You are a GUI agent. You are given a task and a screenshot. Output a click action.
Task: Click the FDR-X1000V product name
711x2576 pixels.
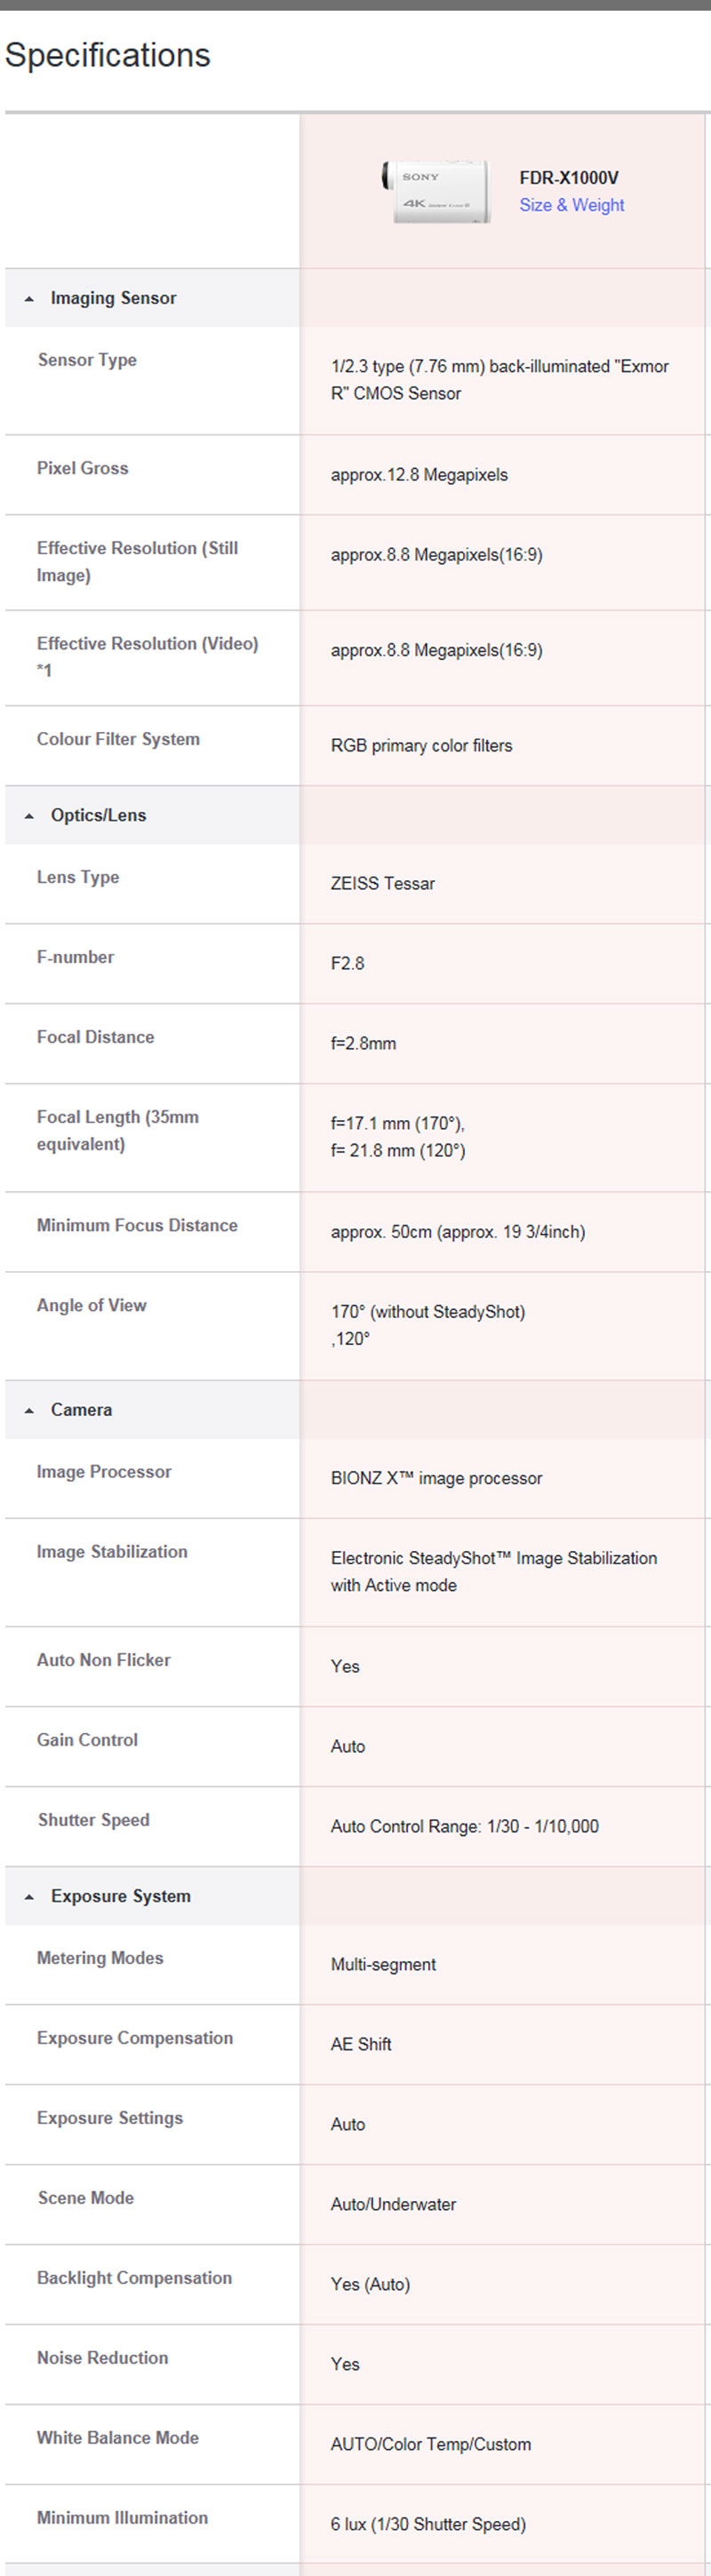click(x=568, y=178)
